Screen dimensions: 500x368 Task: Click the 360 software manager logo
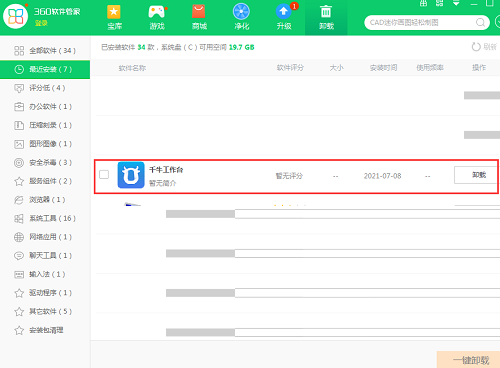pos(15,16)
